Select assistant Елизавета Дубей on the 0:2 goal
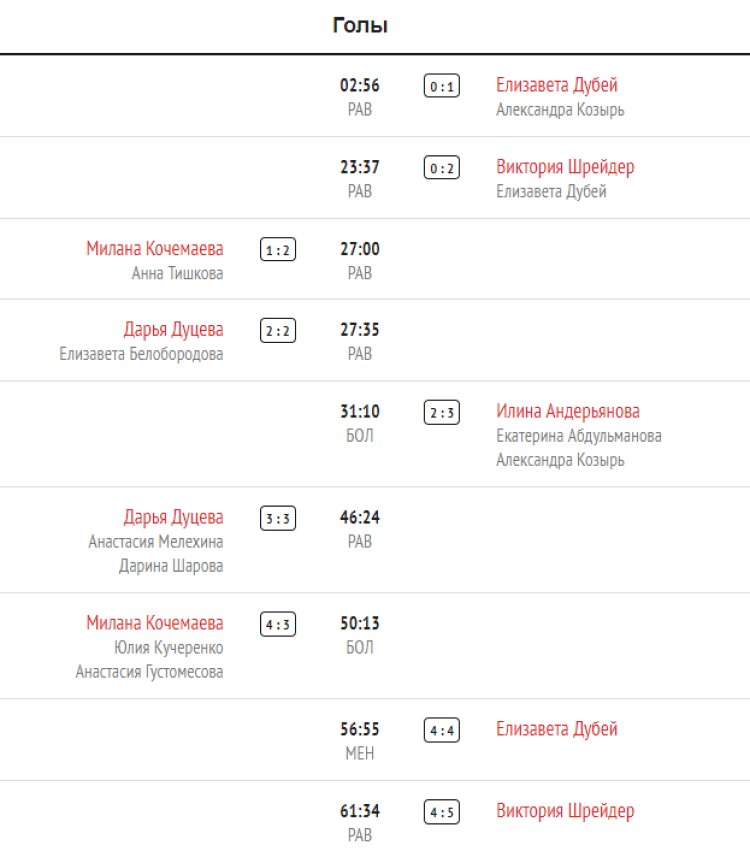The width and height of the screenshot is (750, 863). point(551,192)
